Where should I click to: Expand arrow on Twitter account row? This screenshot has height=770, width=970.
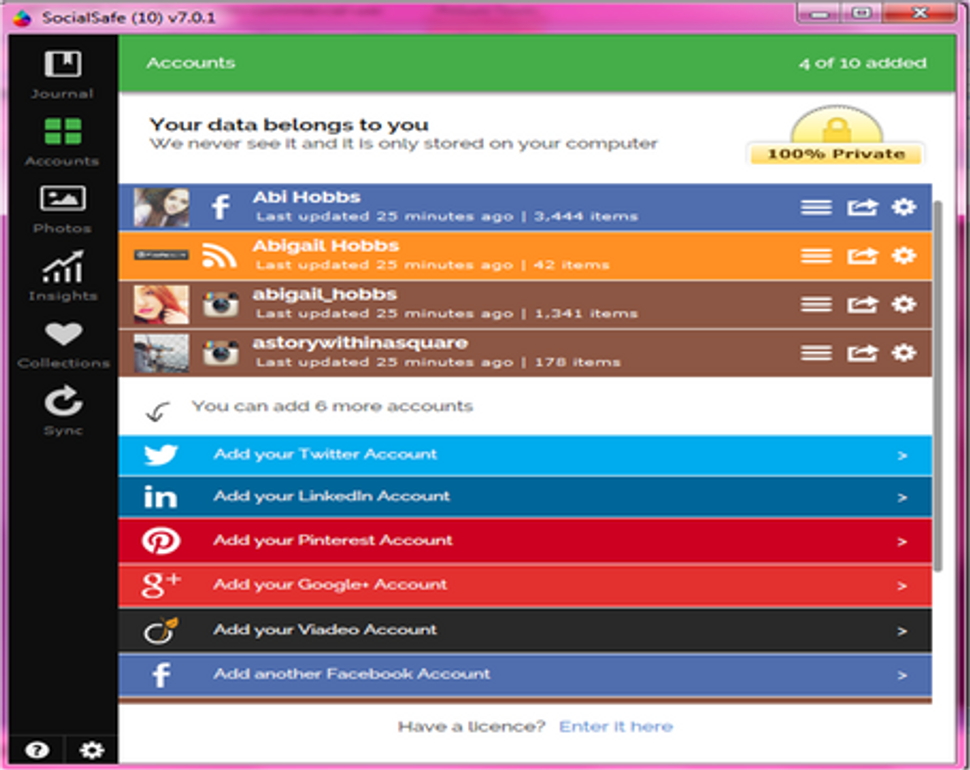click(902, 456)
